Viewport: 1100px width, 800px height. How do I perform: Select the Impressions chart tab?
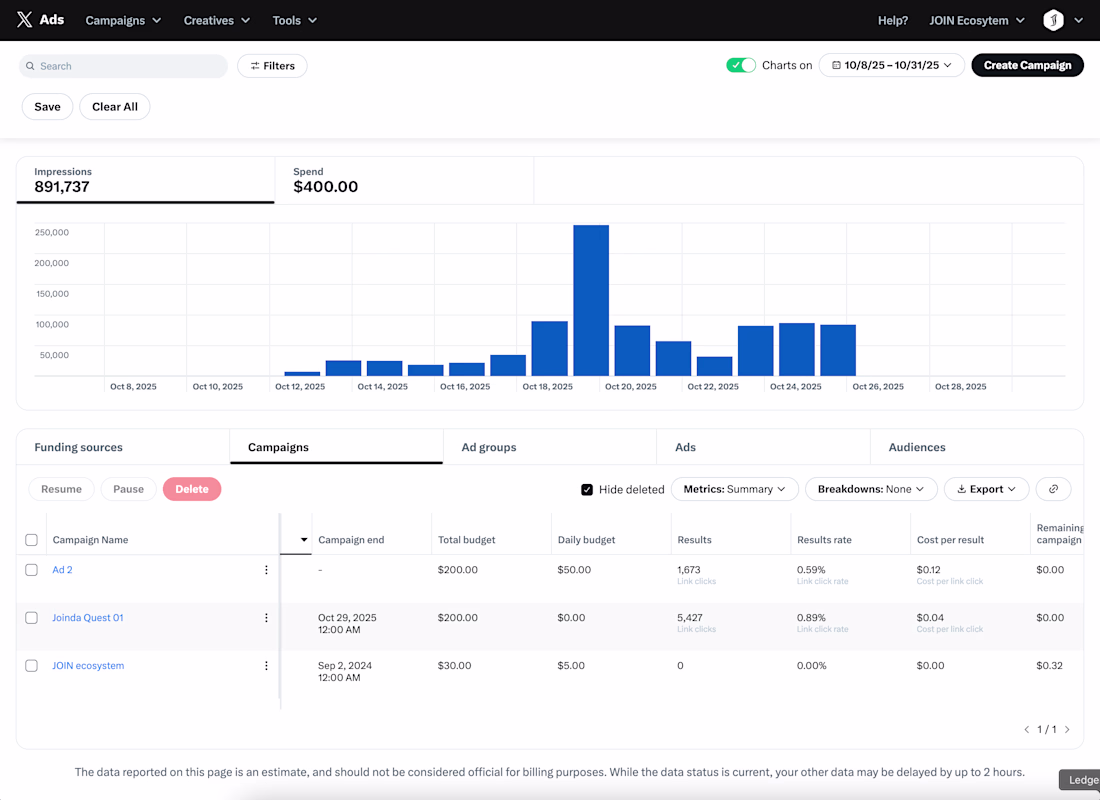click(x=145, y=180)
